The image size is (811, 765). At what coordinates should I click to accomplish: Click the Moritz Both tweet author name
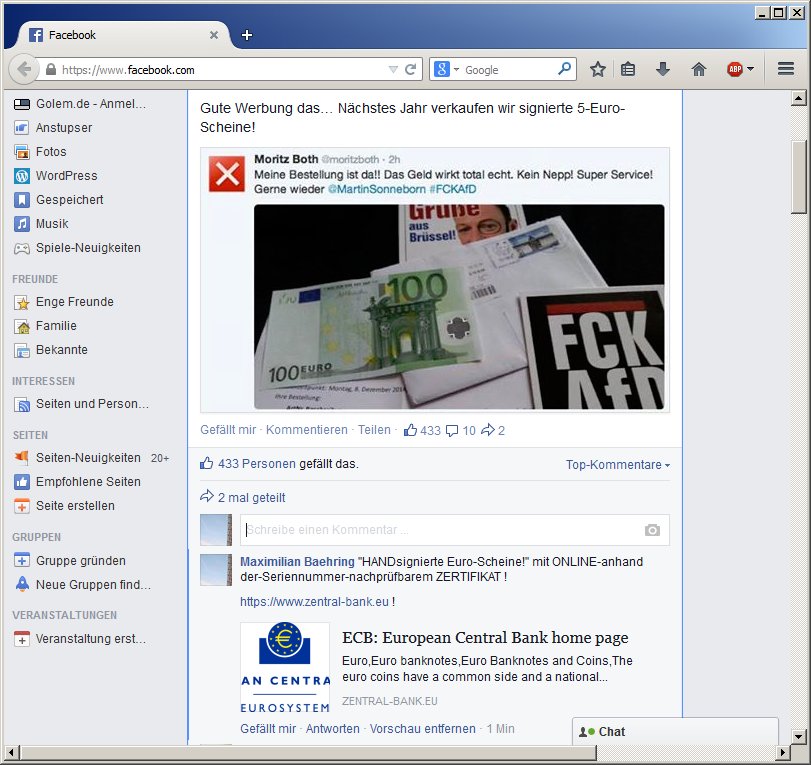[286, 159]
